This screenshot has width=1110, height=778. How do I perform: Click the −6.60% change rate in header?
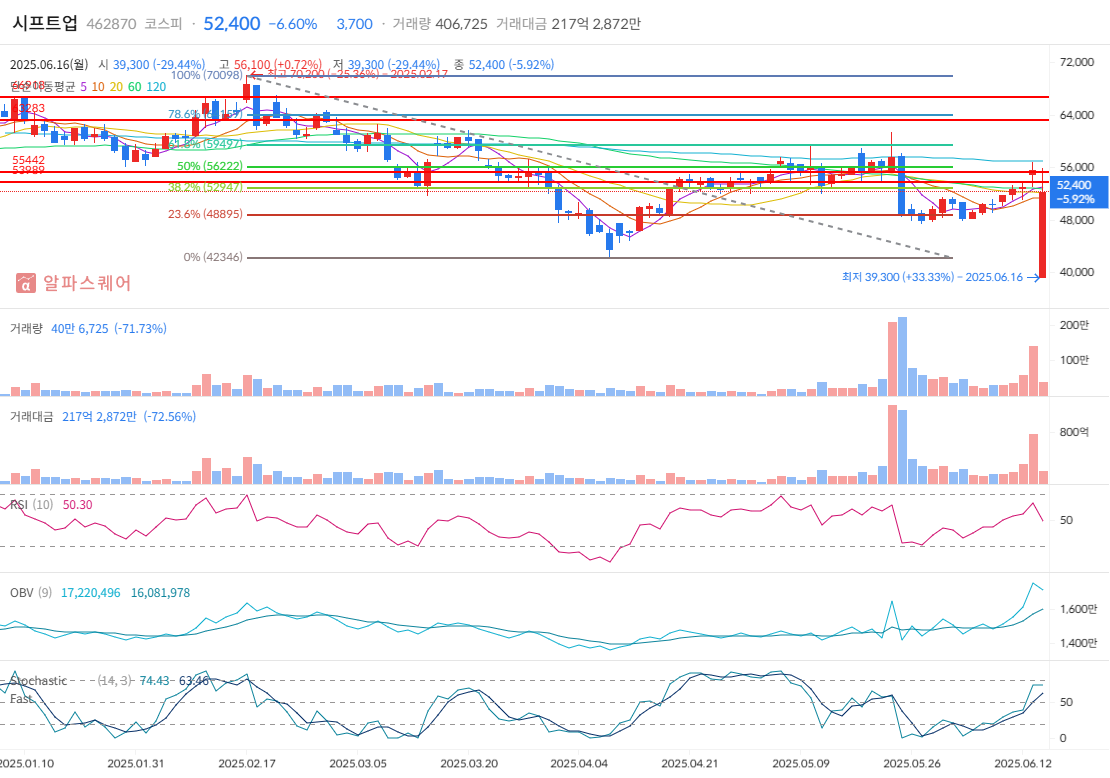[292, 24]
